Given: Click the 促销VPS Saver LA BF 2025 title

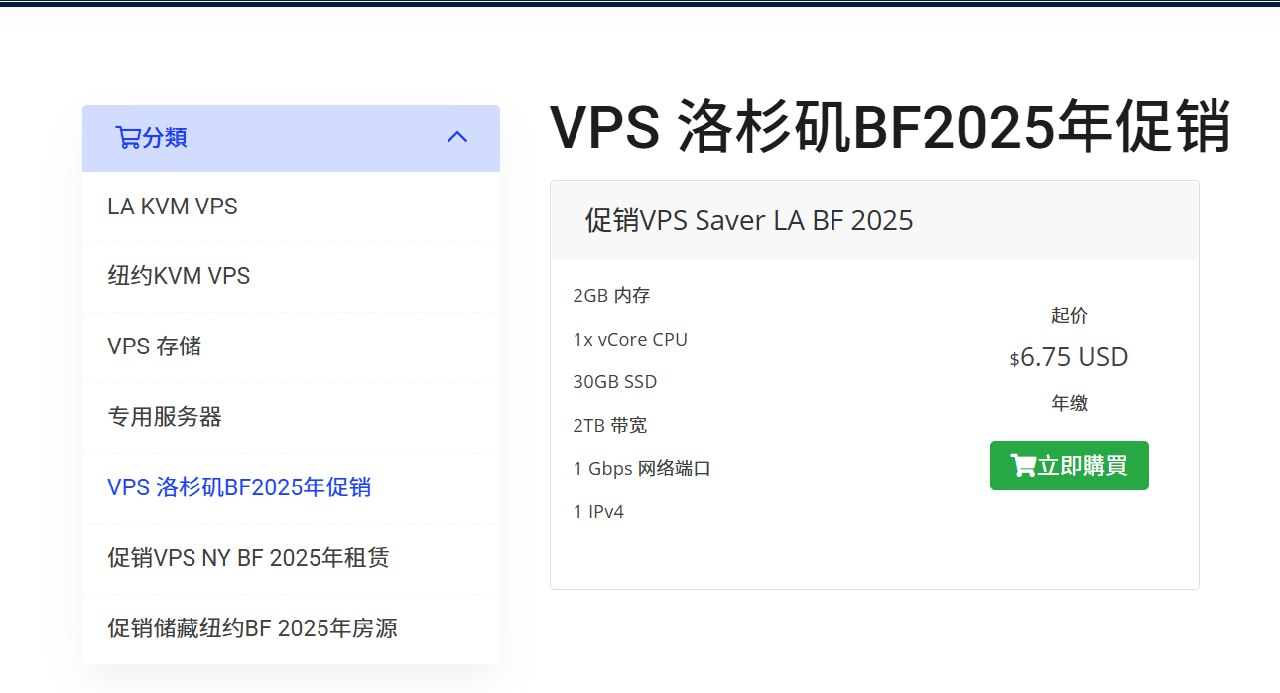Looking at the screenshot, I should click(x=748, y=220).
